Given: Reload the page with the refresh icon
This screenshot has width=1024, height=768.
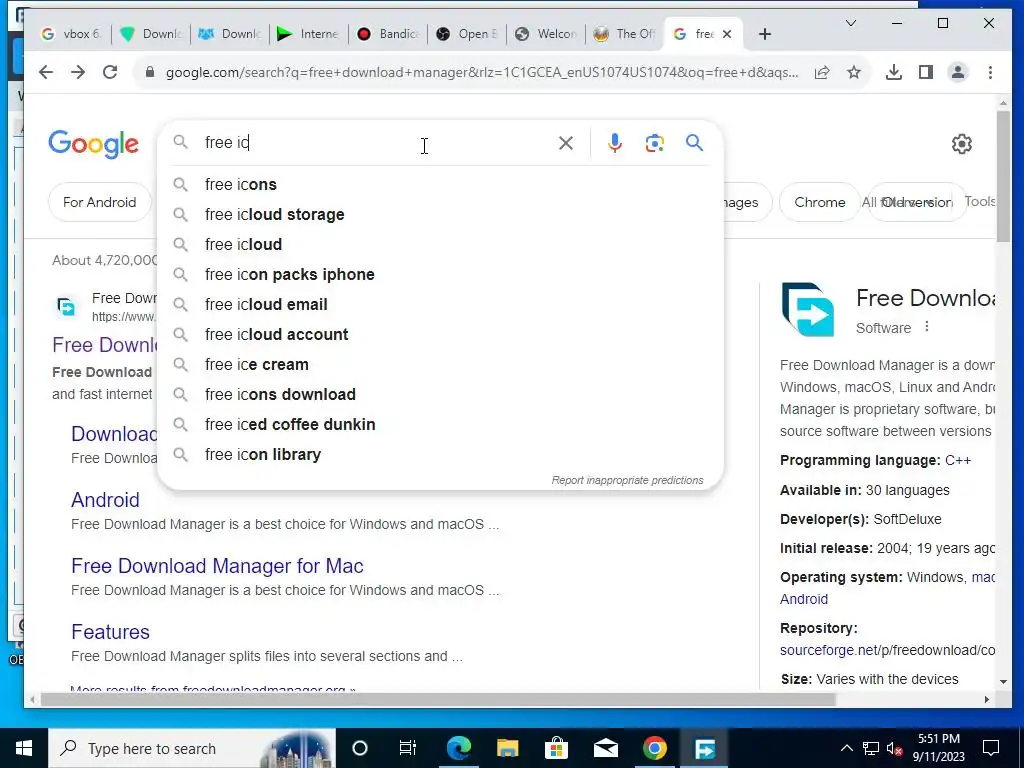Looking at the screenshot, I should (x=110, y=72).
